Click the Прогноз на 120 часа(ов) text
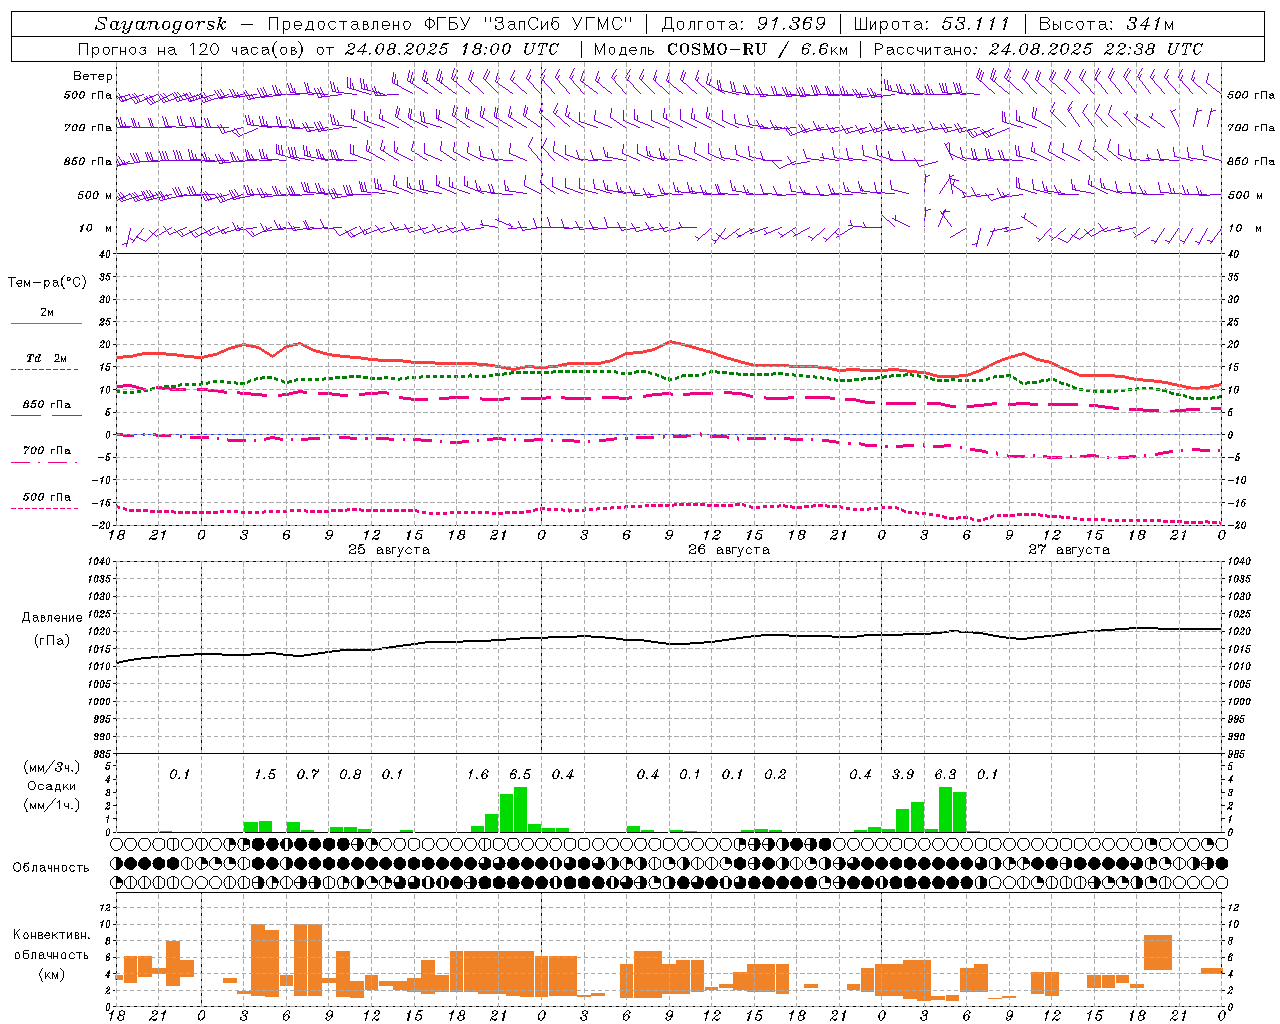This screenshot has width=1280, height=1024. [192, 49]
